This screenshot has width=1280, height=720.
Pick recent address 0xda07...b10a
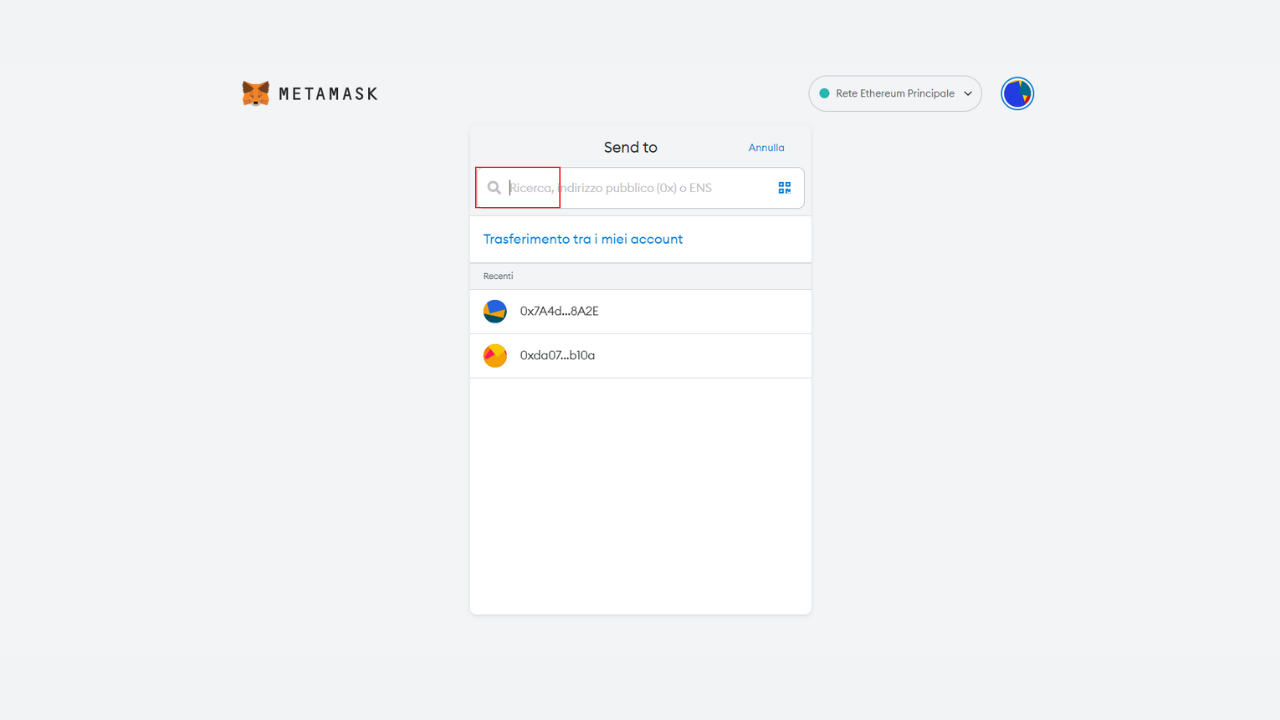pyautogui.click(x=640, y=355)
